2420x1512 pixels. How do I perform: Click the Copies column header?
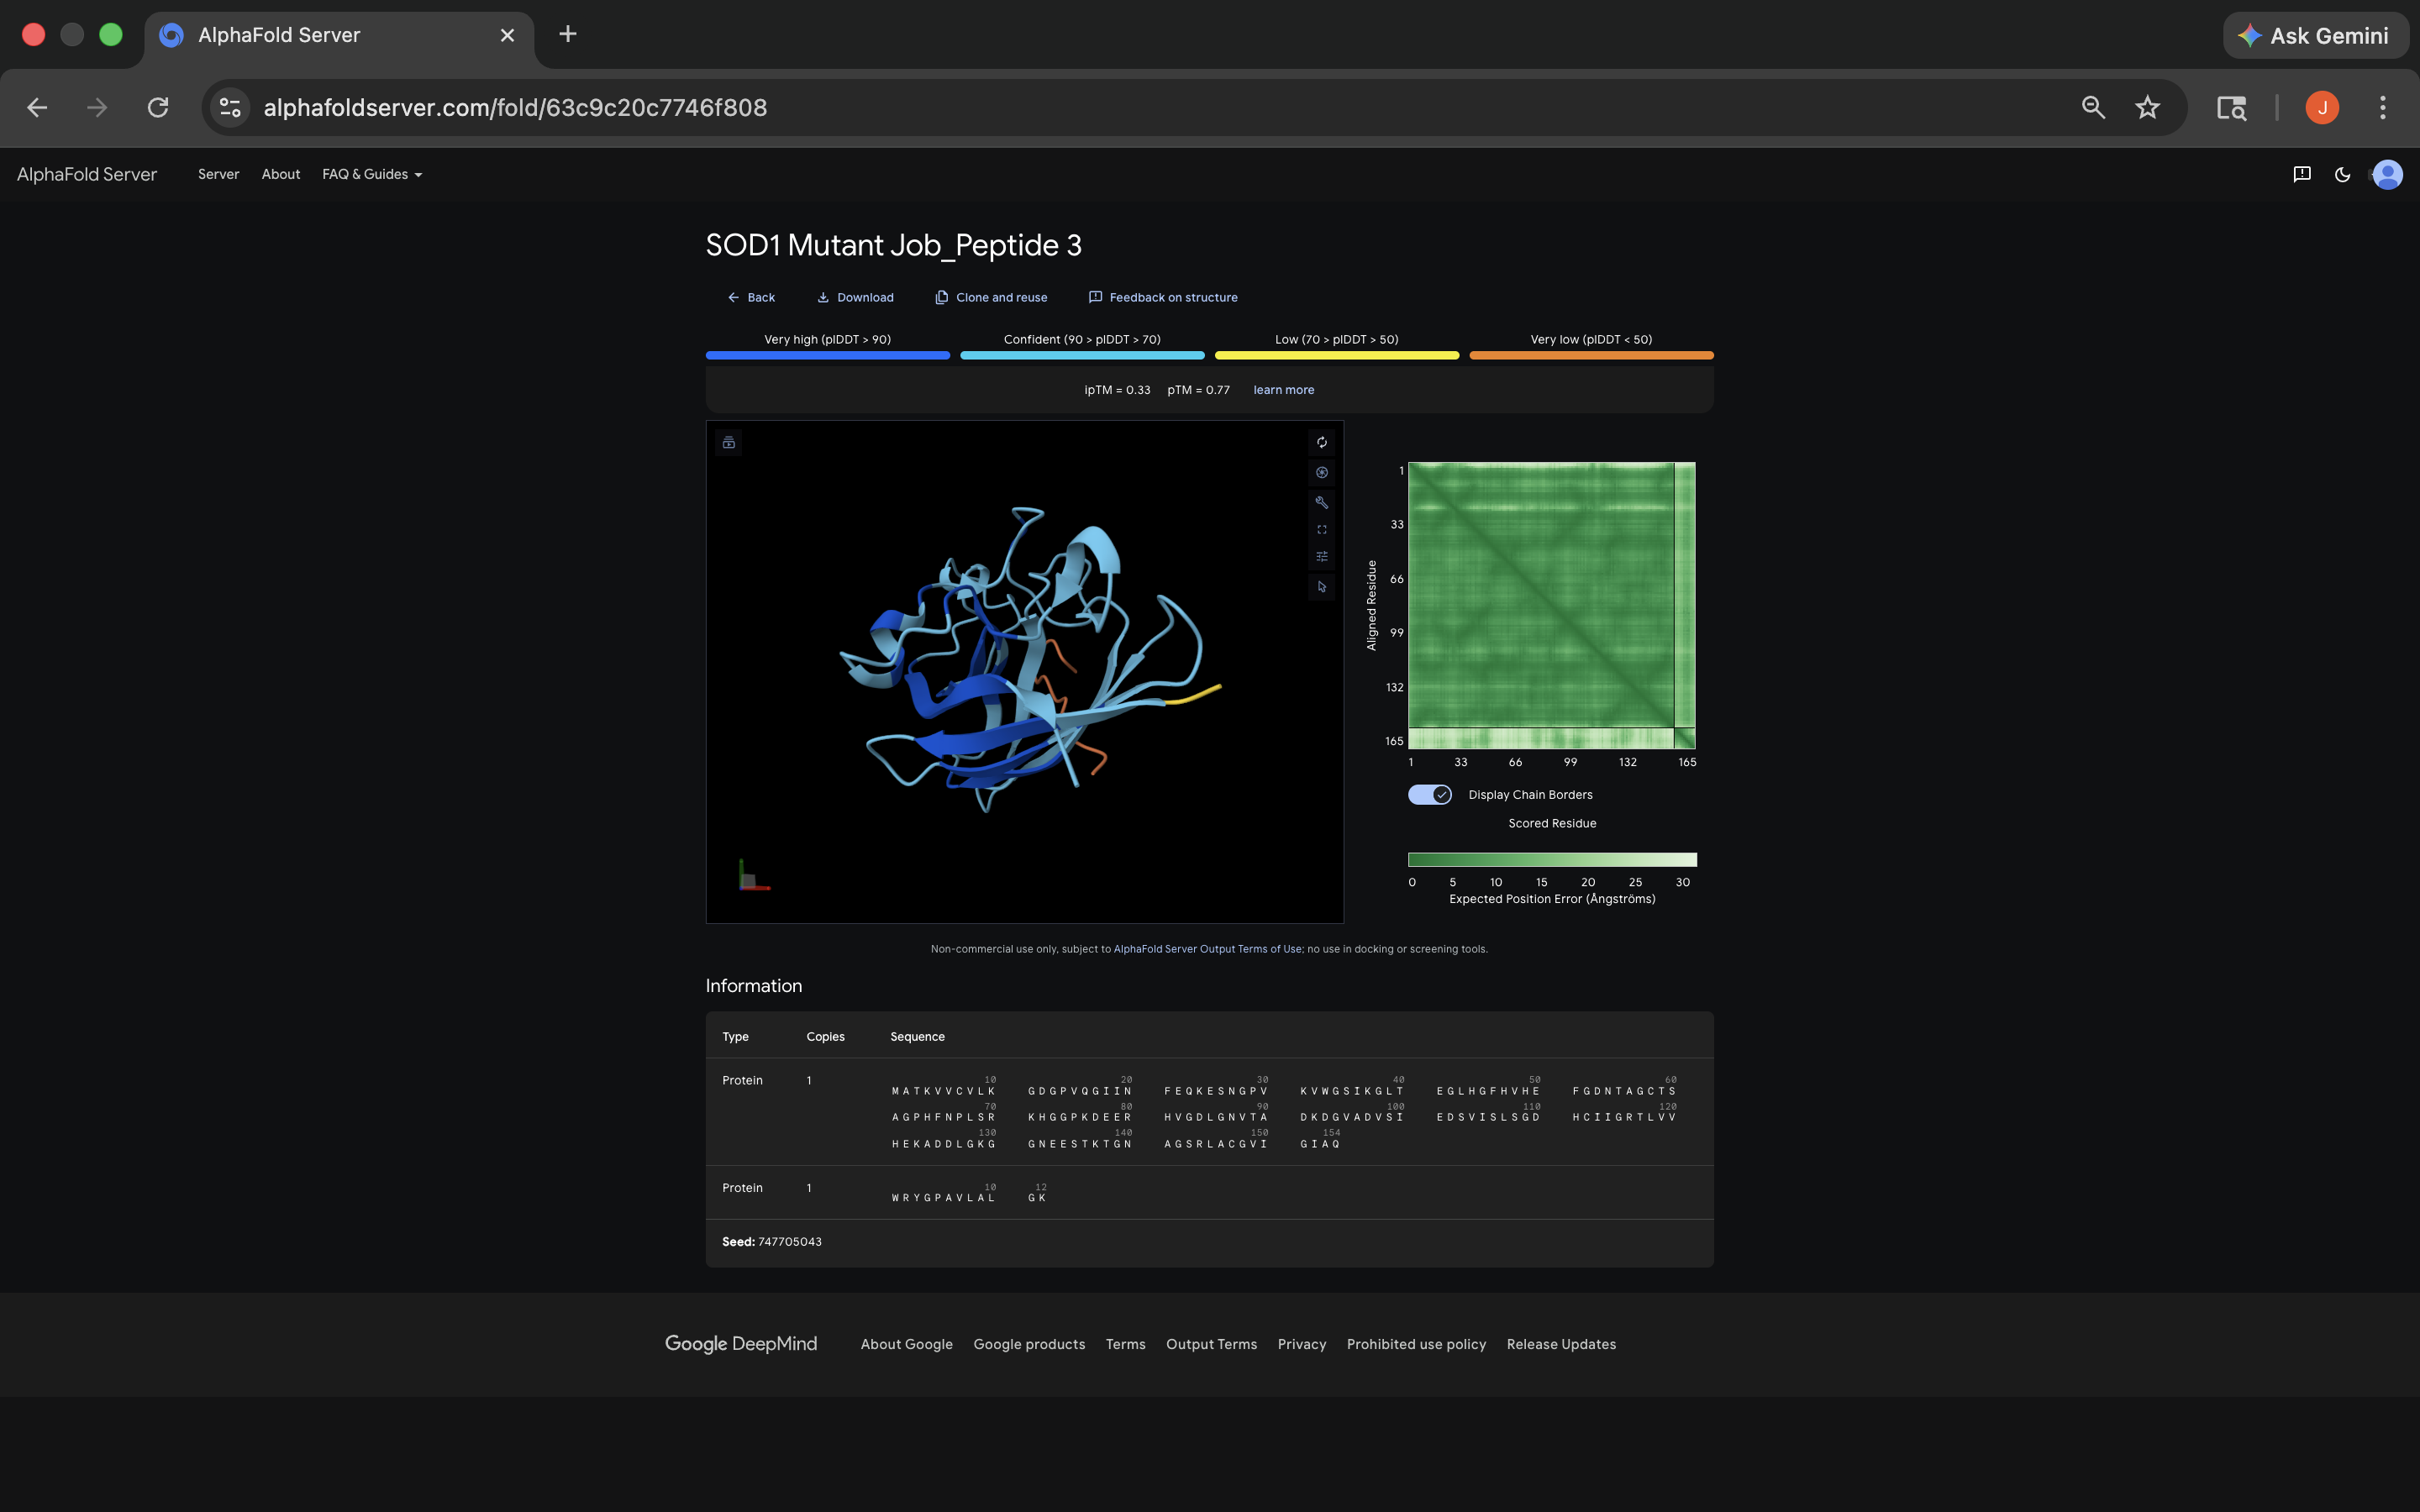pyautogui.click(x=825, y=1037)
